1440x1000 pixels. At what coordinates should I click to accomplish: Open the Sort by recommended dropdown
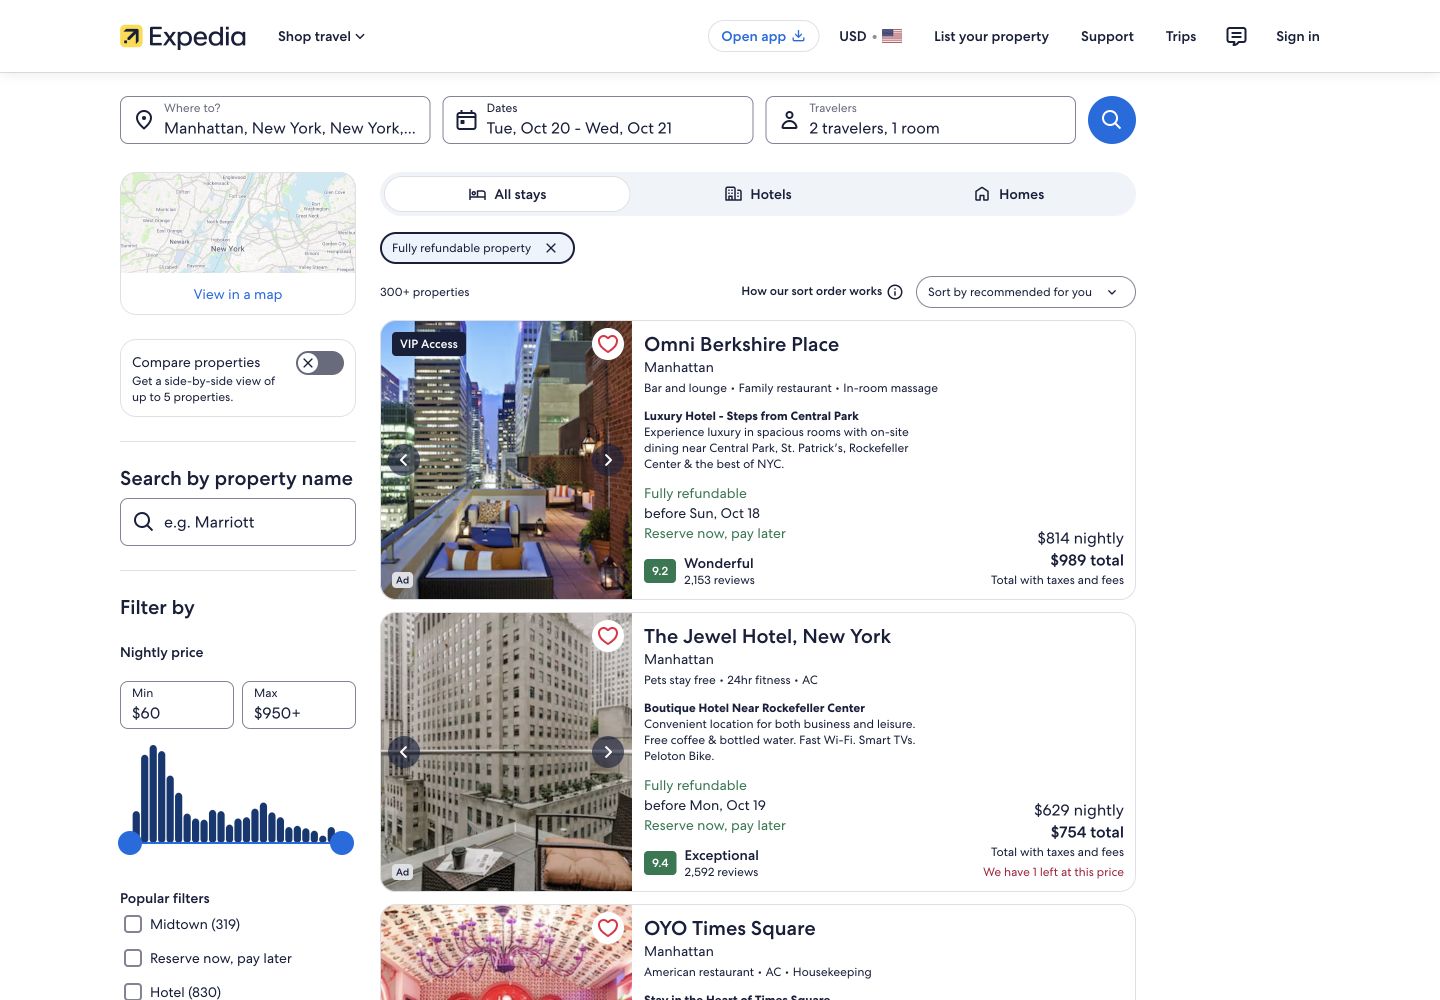point(1026,292)
